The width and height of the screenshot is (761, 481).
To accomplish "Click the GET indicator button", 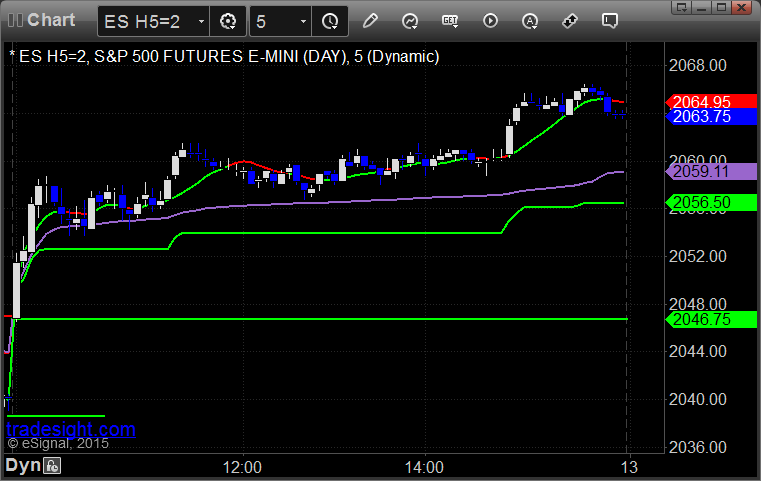I will click(450, 21).
